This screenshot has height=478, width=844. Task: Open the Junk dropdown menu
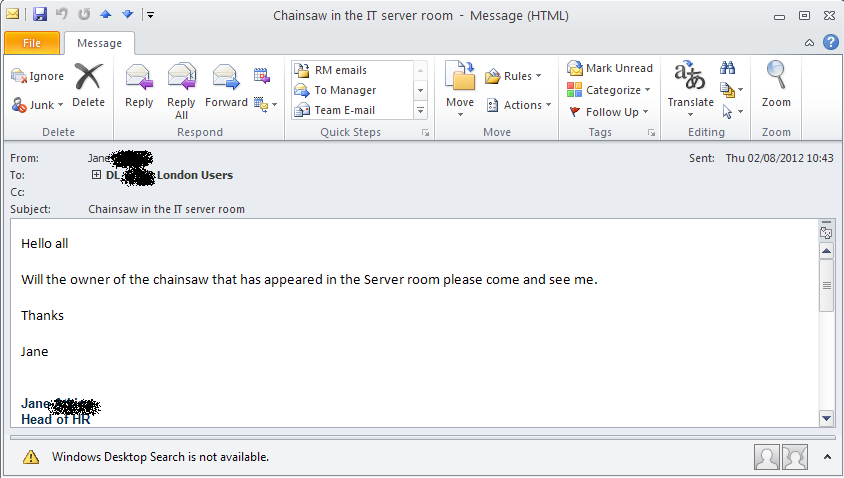[x=38, y=104]
